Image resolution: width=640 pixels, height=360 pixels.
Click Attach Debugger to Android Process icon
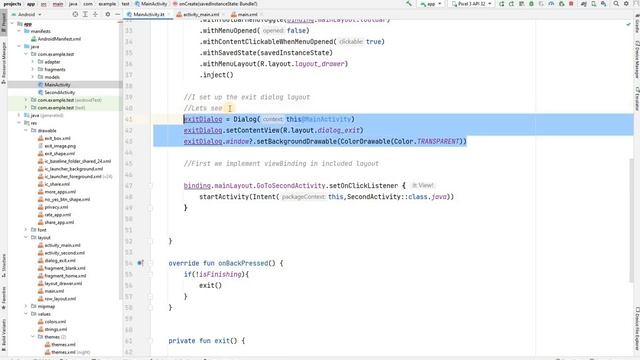click(561, 4)
